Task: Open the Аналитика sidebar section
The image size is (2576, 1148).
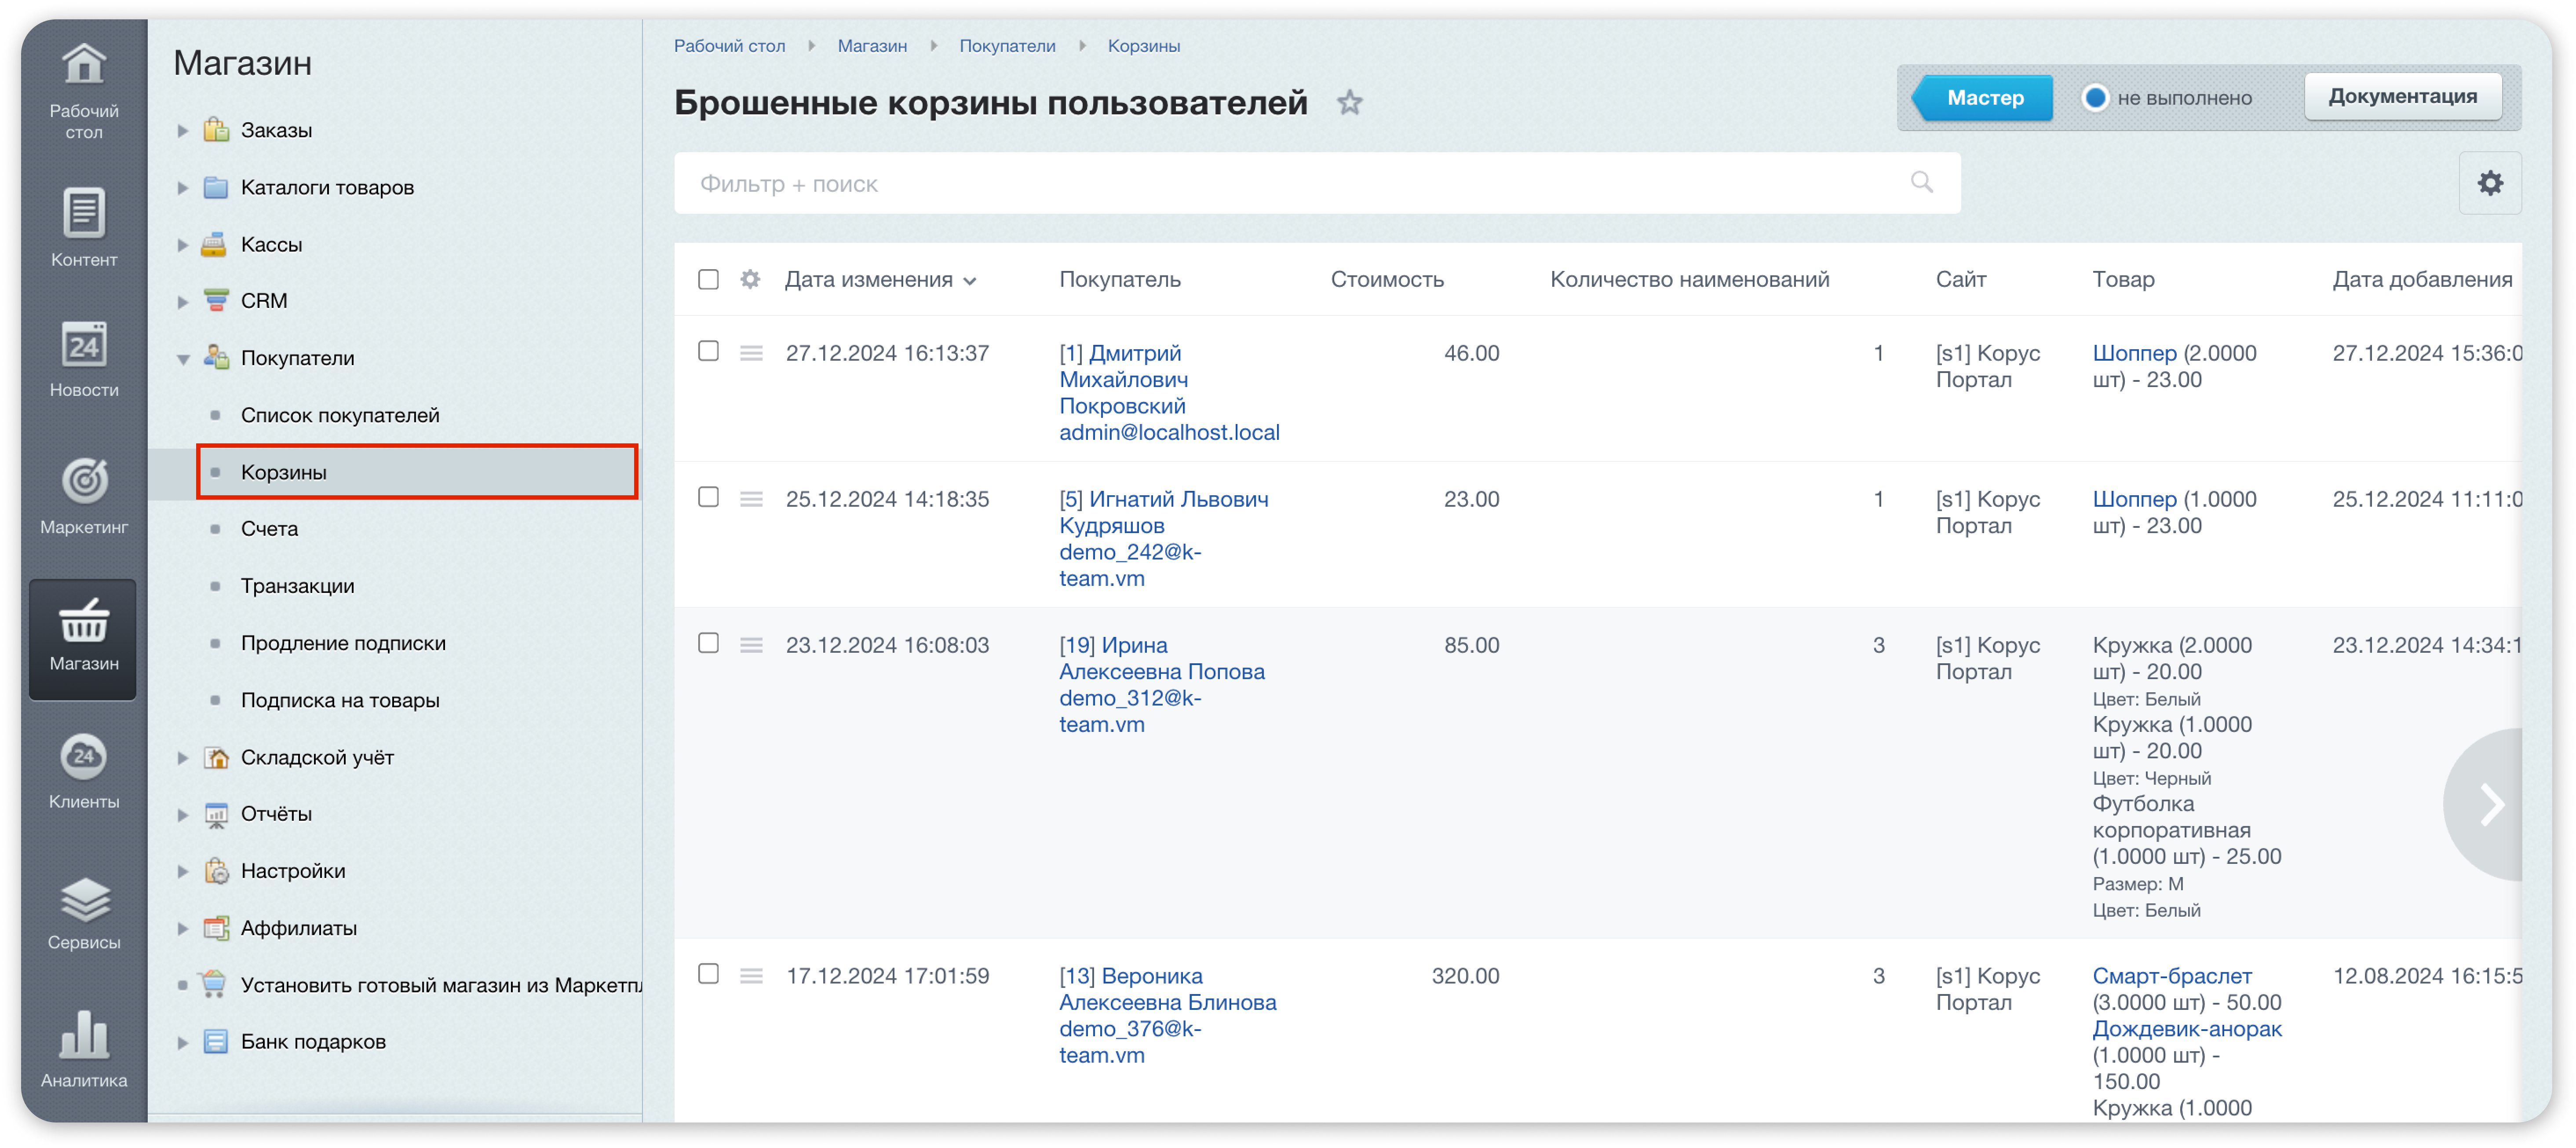Action: [x=84, y=1048]
